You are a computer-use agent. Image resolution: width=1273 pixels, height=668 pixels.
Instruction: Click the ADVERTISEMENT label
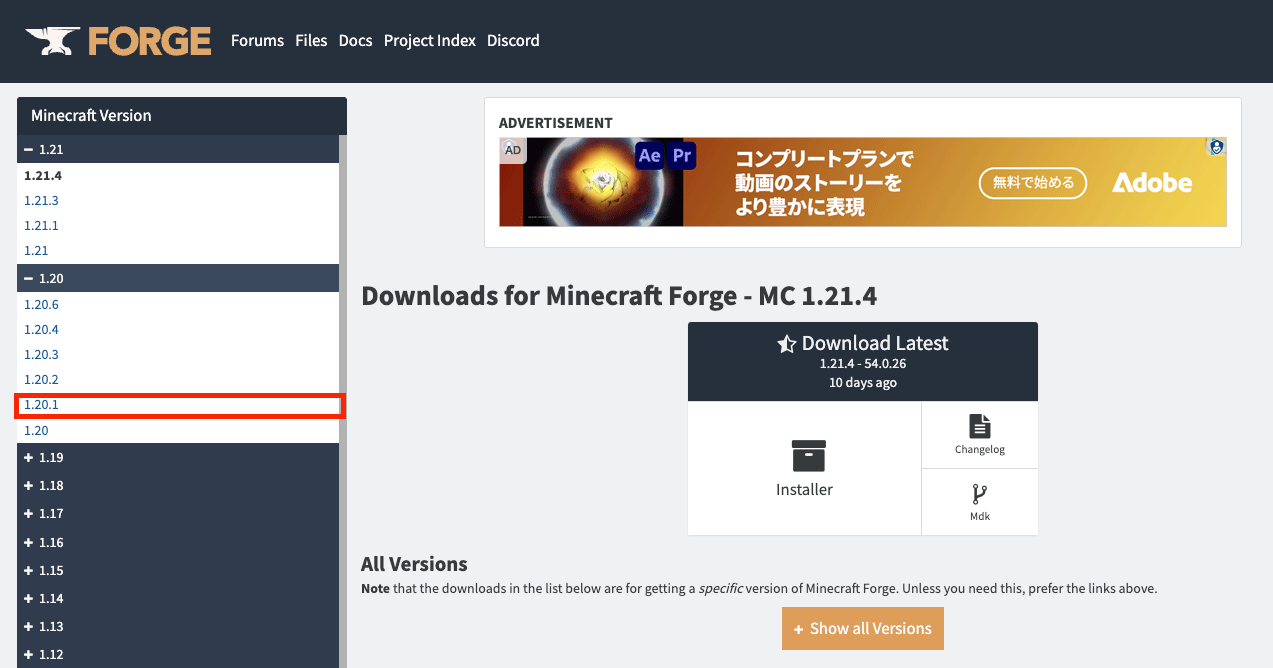(x=556, y=123)
